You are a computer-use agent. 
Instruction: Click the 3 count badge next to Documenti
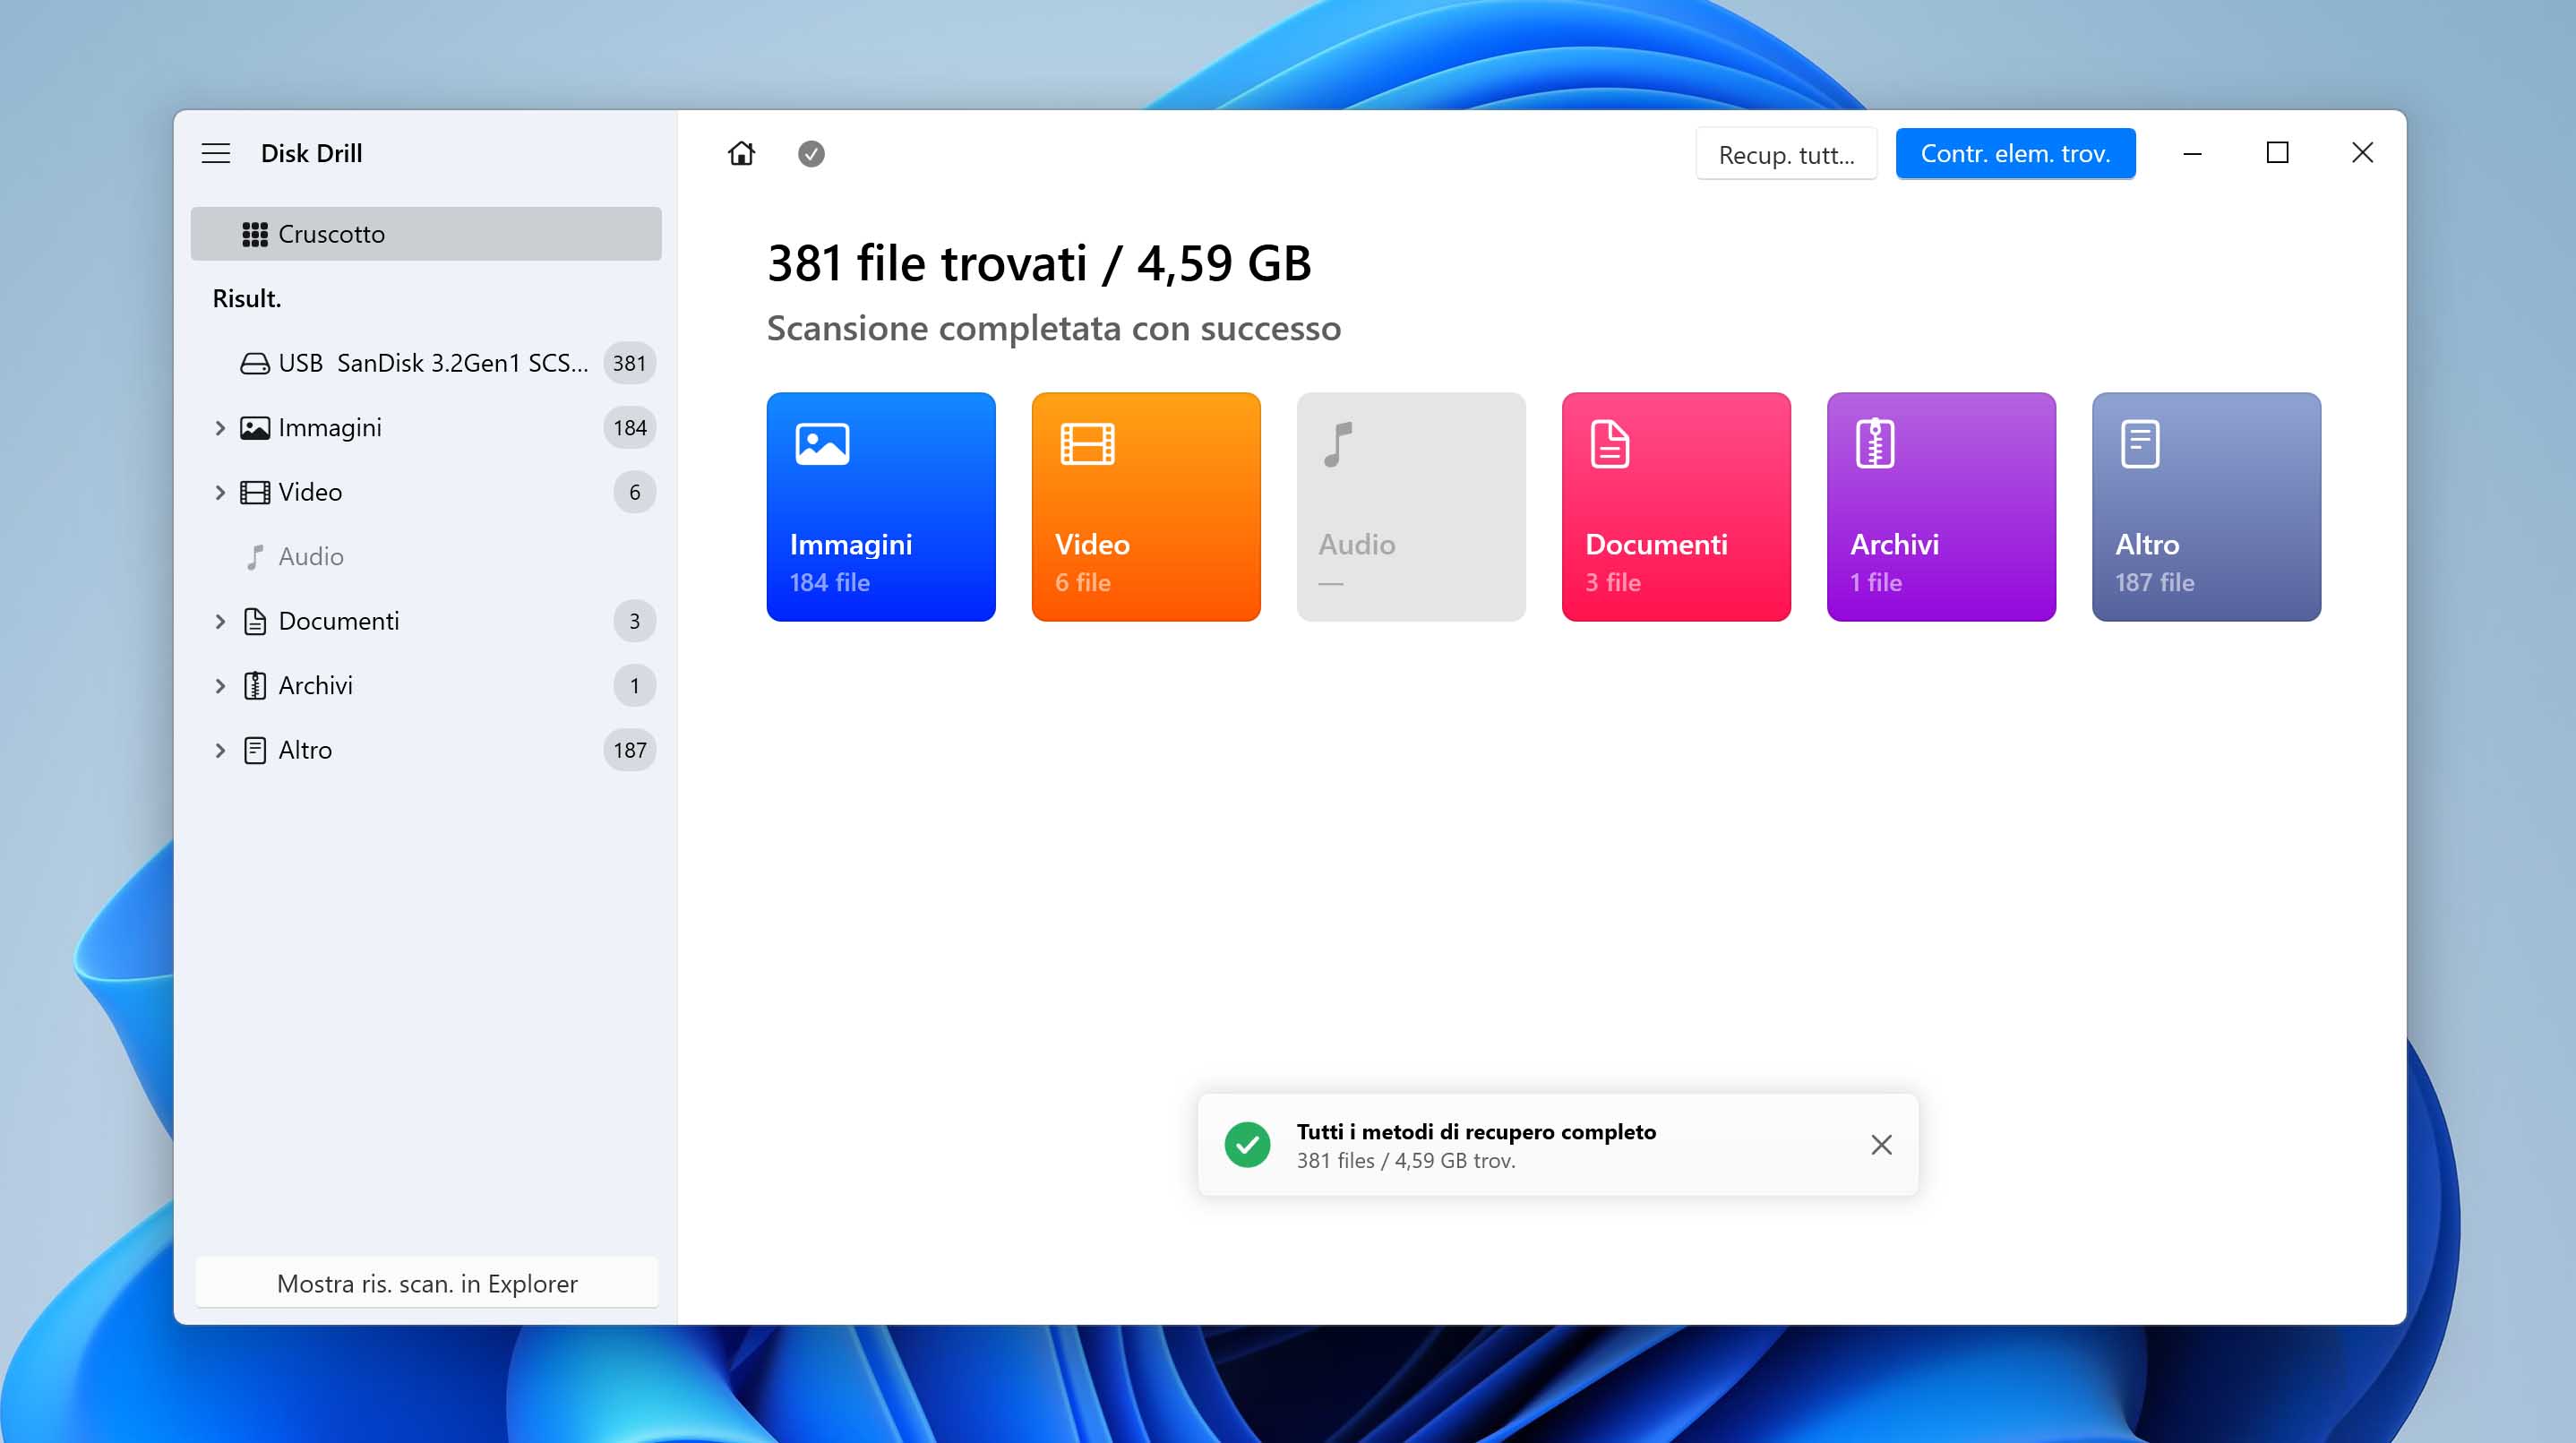634,621
